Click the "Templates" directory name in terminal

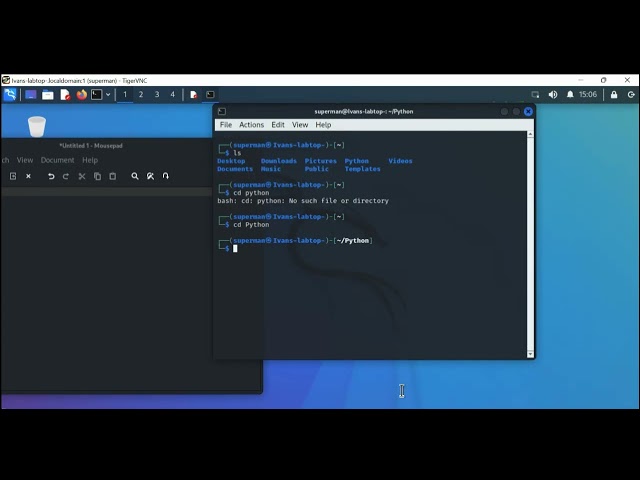(362, 169)
